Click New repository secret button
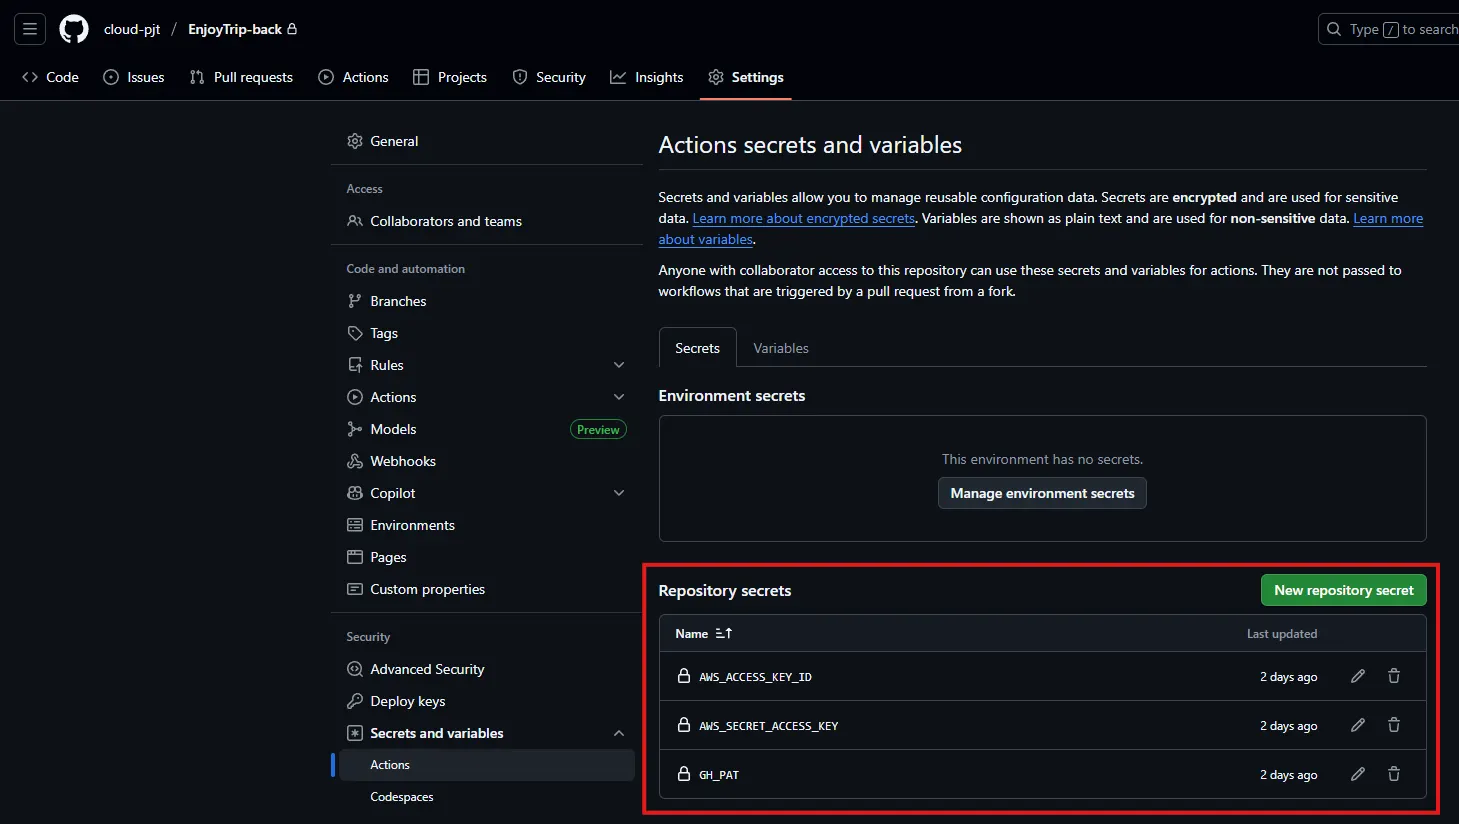 1343,590
